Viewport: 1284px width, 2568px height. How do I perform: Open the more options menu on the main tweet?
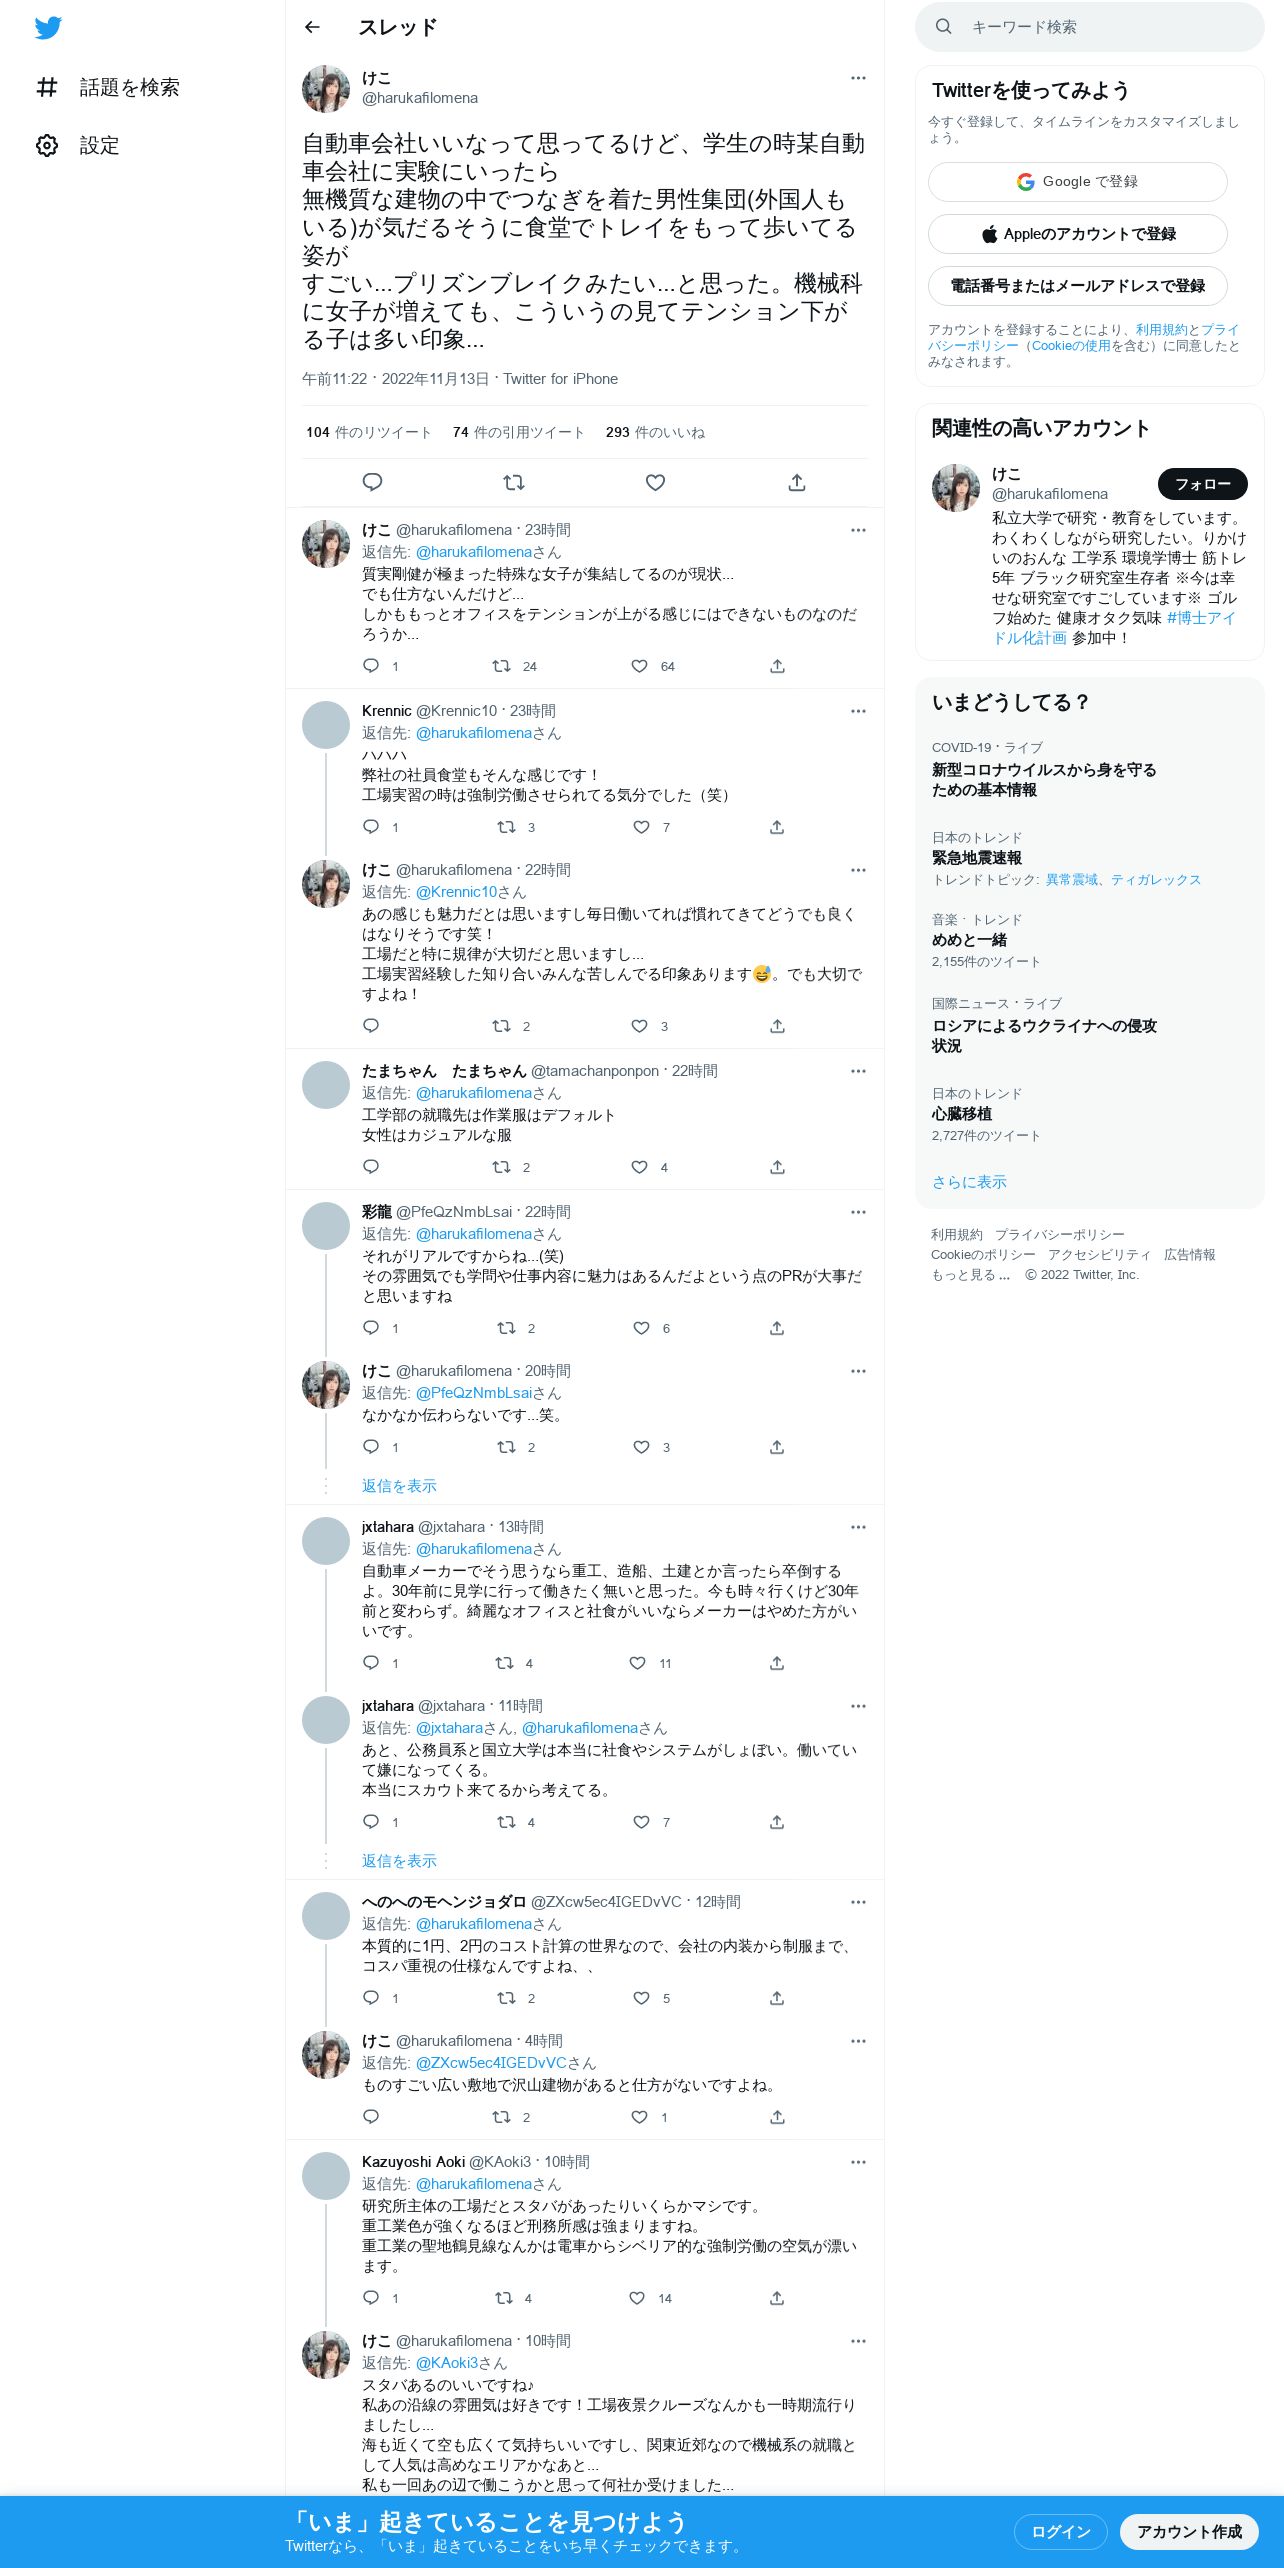click(858, 78)
